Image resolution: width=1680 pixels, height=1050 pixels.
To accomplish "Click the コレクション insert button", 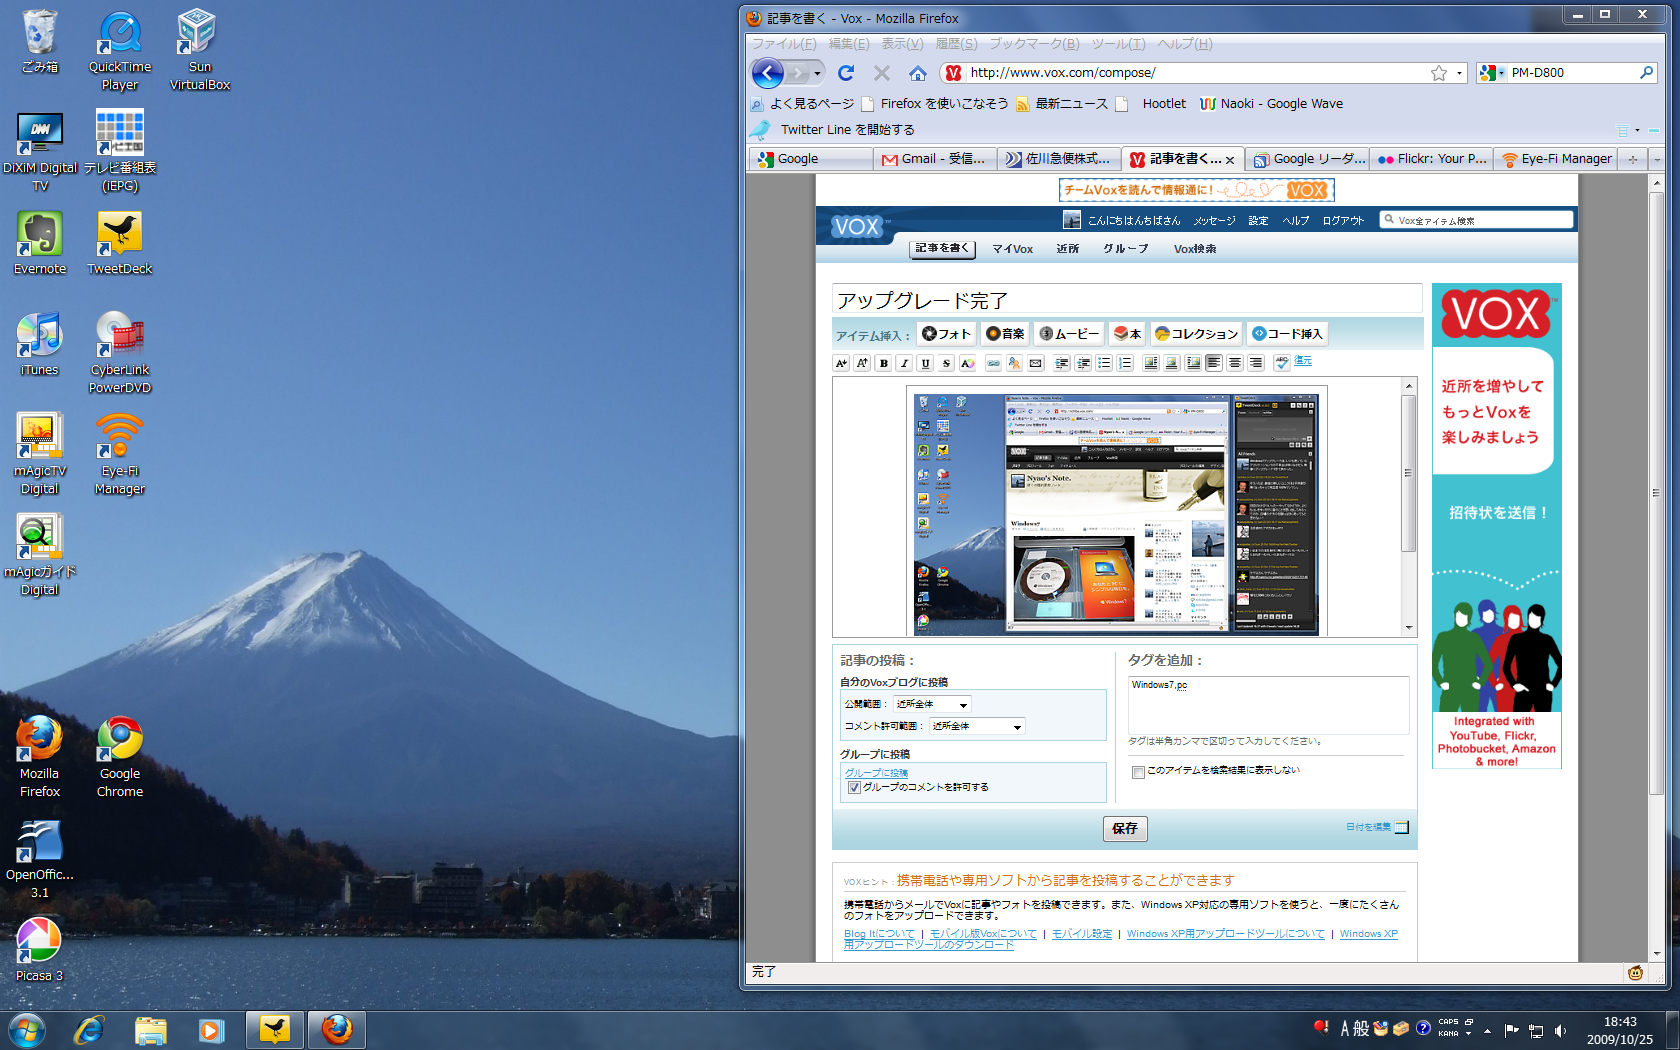I will (x=1196, y=334).
